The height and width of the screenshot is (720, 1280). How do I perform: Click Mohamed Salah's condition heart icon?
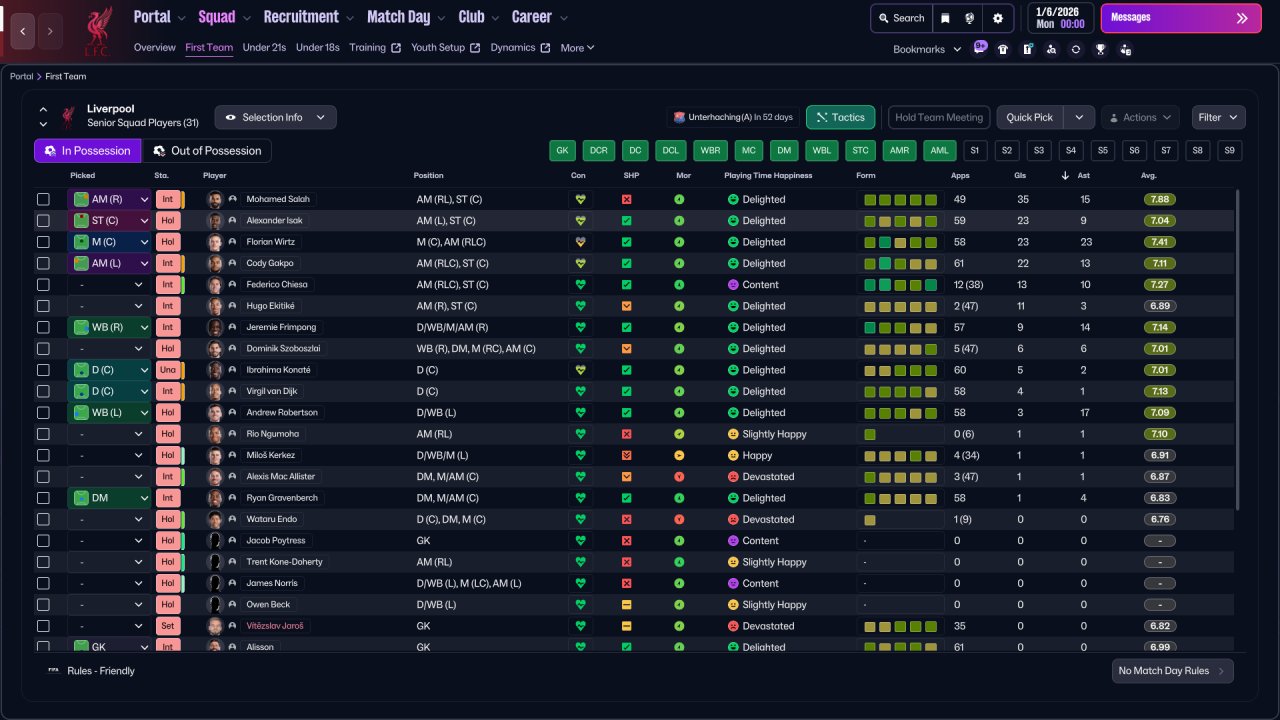[x=579, y=199]
